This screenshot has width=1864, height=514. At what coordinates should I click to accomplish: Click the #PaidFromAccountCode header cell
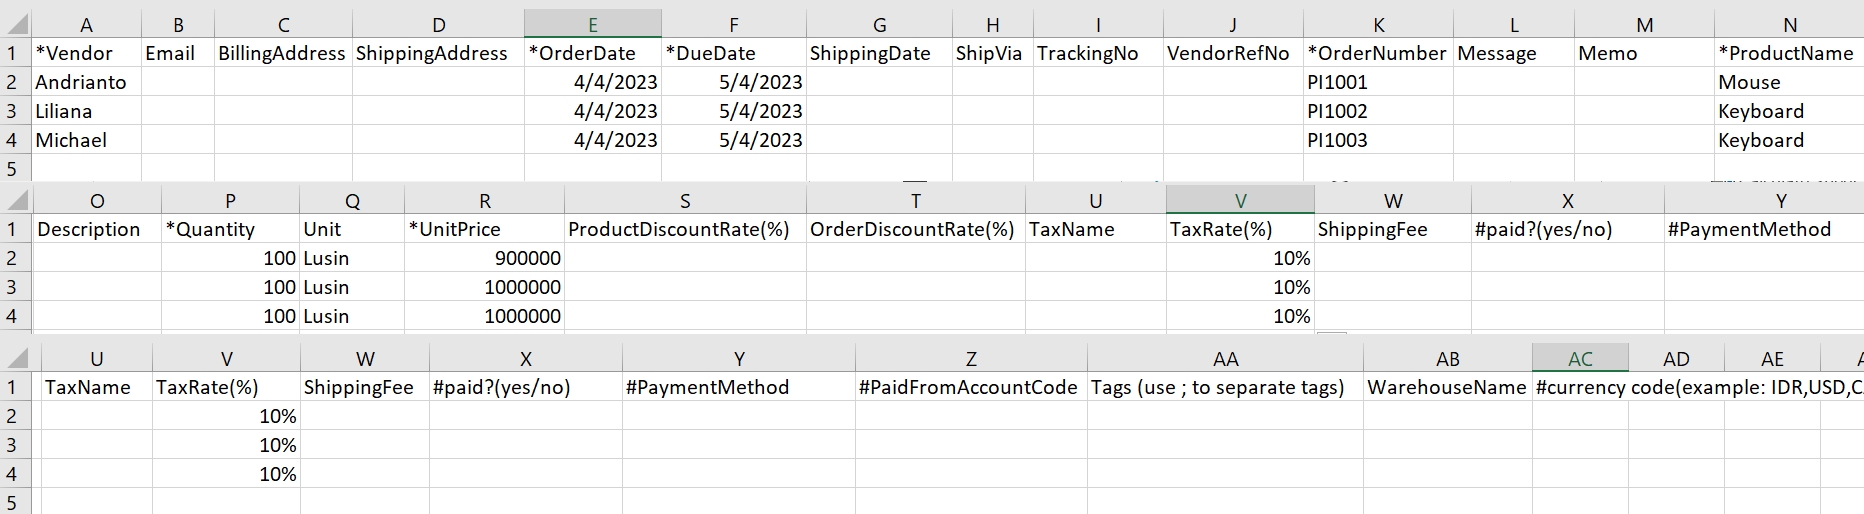970,387
